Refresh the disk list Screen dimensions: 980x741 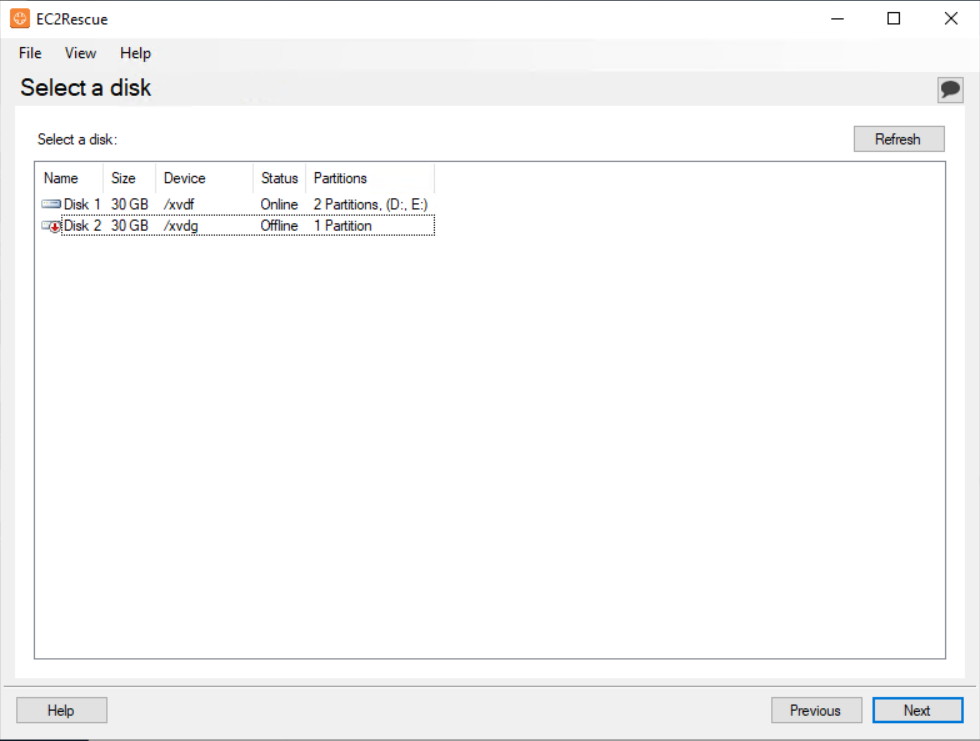click(899, 139)
